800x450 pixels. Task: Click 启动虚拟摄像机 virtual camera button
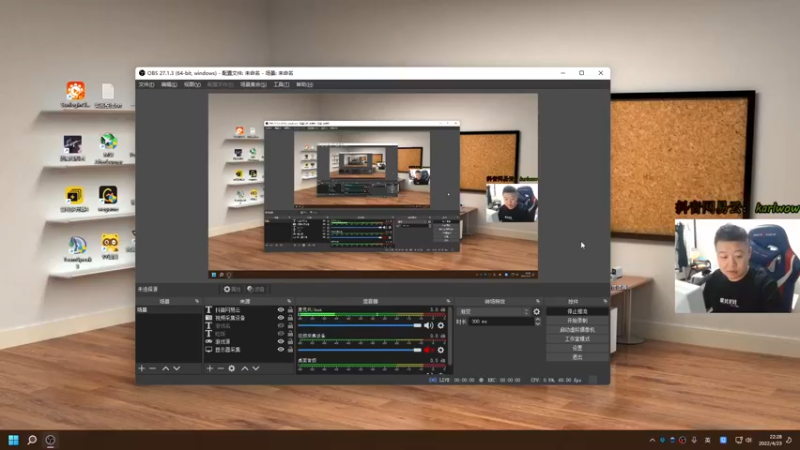577,330
